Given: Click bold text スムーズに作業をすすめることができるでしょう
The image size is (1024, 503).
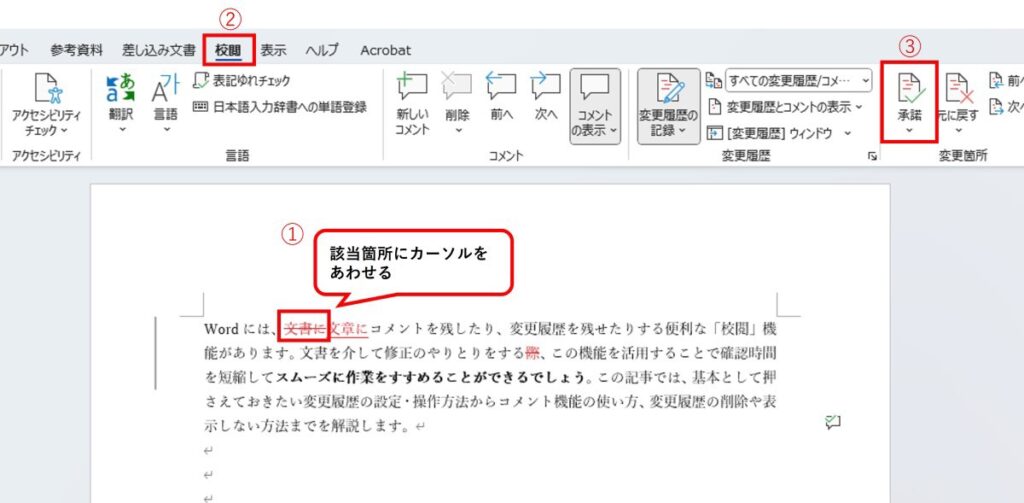Looking at the screenshot, I should pyautogui.click(x=431, y=377).
